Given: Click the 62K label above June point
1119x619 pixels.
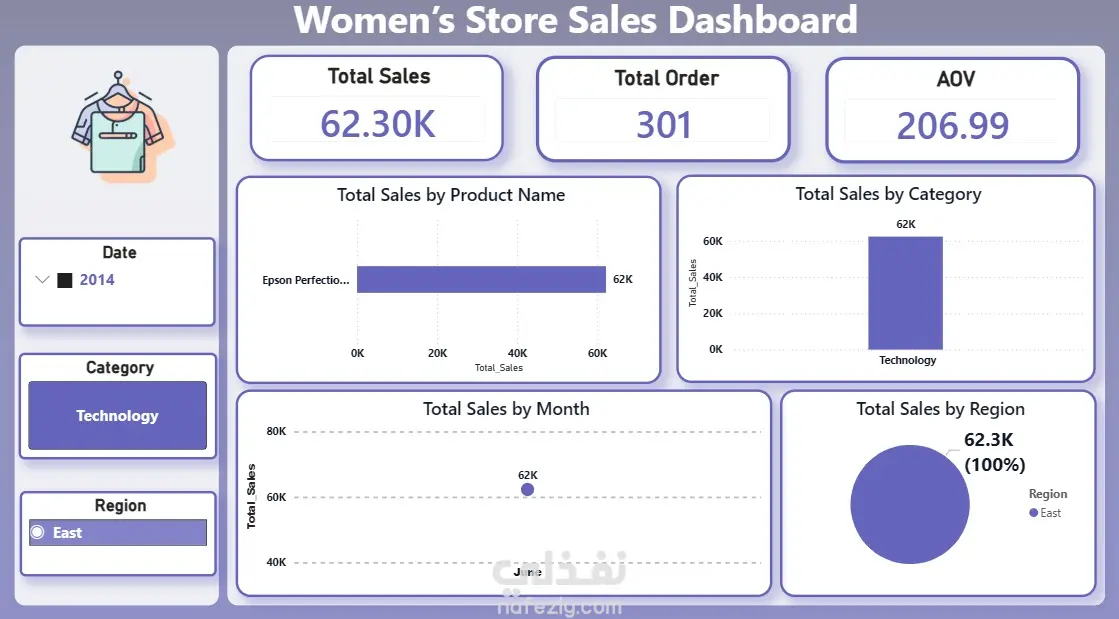Looking at the screenshot, I should click(x=527, y=475).
